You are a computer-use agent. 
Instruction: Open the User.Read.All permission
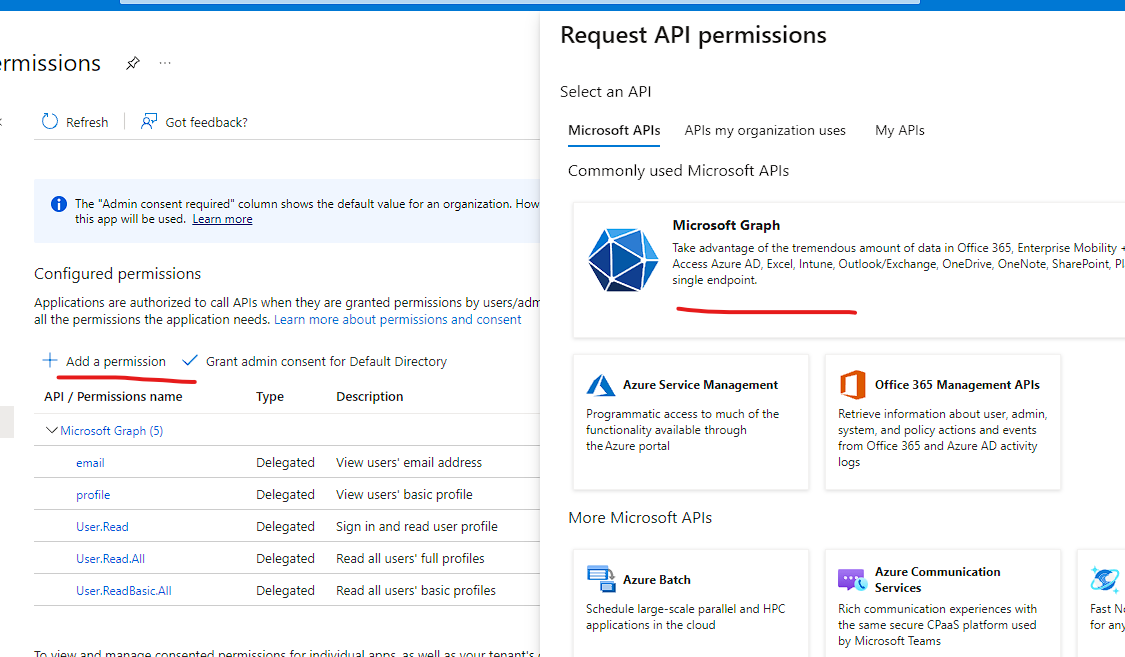pos(110,559)
